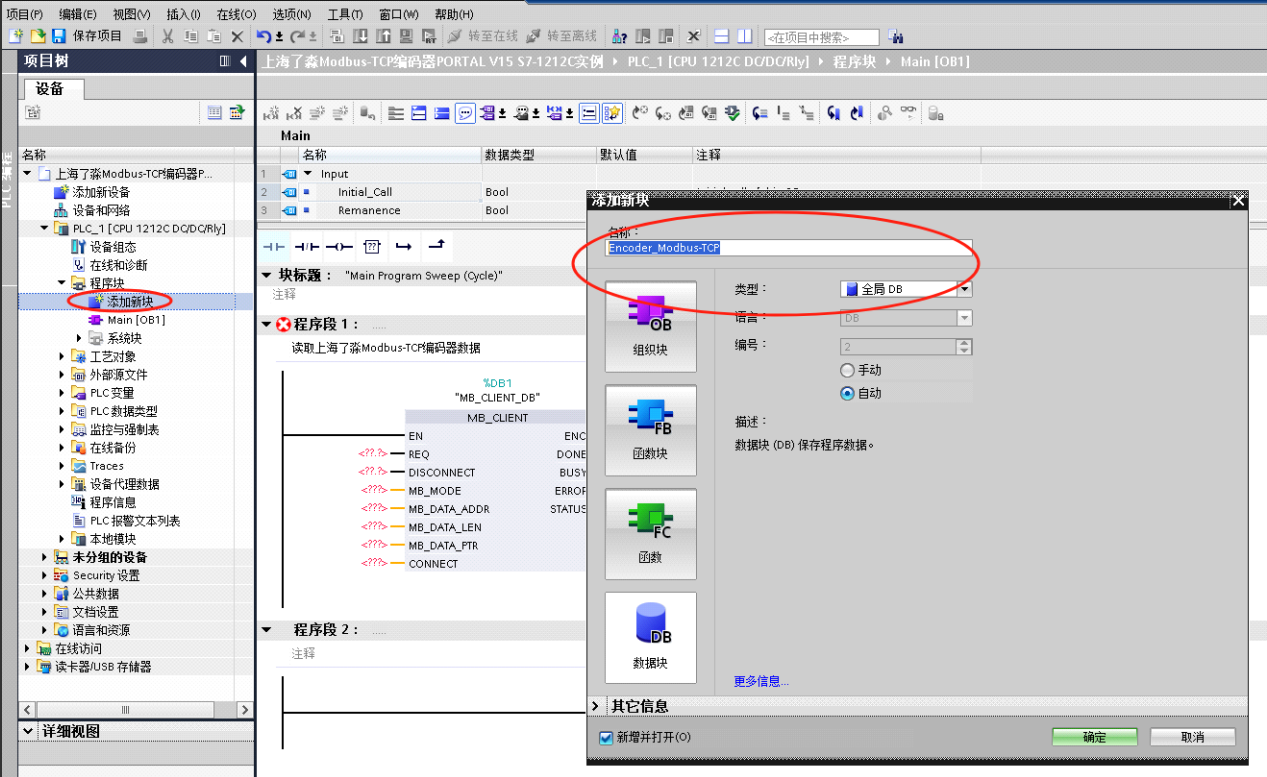Click the binoculars search icon
This screenshot has height=777, width=1267.
[895, 37]
